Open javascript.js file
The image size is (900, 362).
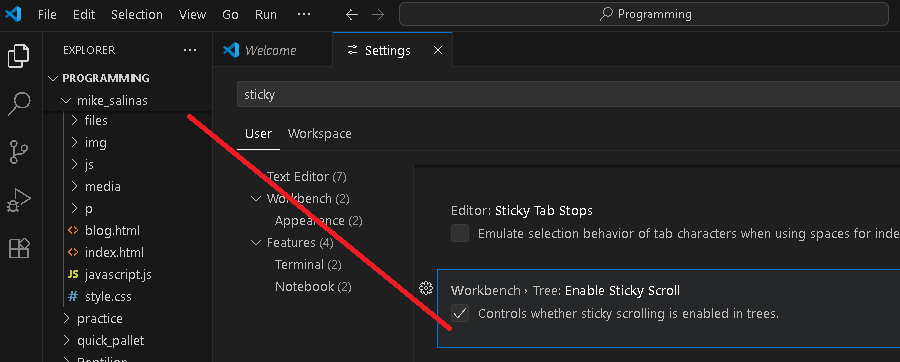[118, 275]
